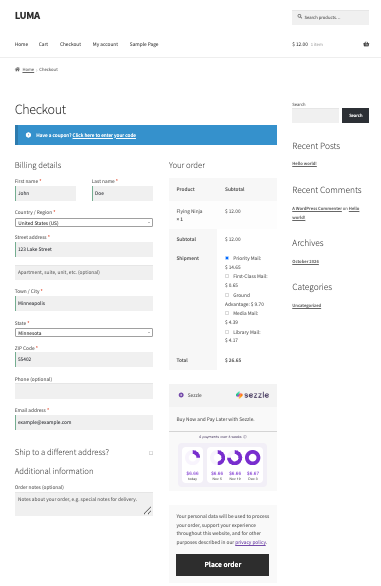Image resolution: width=381 pixels, height=586 pixels.
Task: Click the sidebar Search button
Action: [x=356, y=115]
